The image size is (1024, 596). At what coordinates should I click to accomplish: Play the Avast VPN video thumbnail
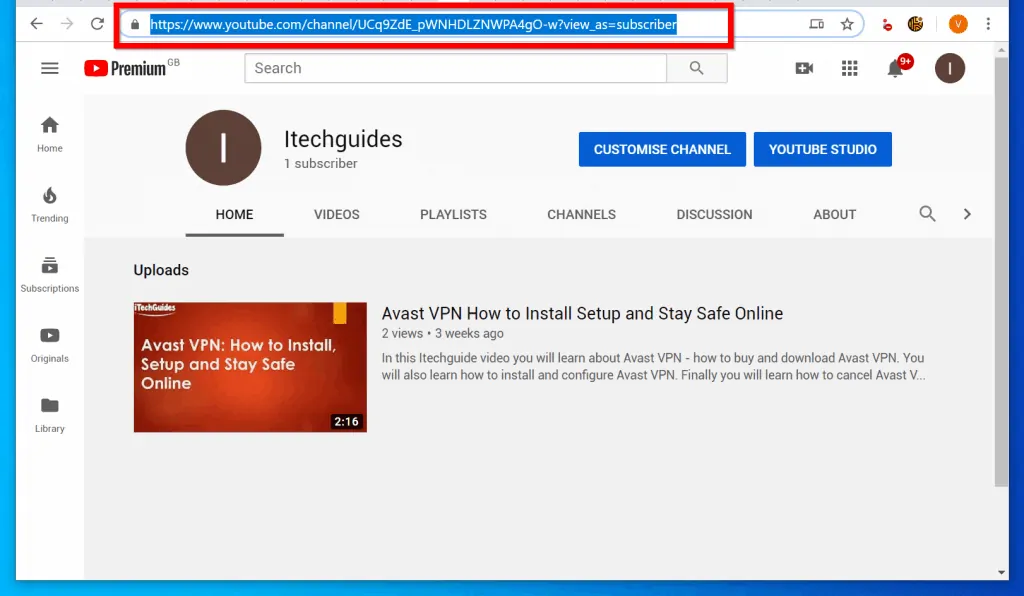pyautogui.click(x=249, y=366)
